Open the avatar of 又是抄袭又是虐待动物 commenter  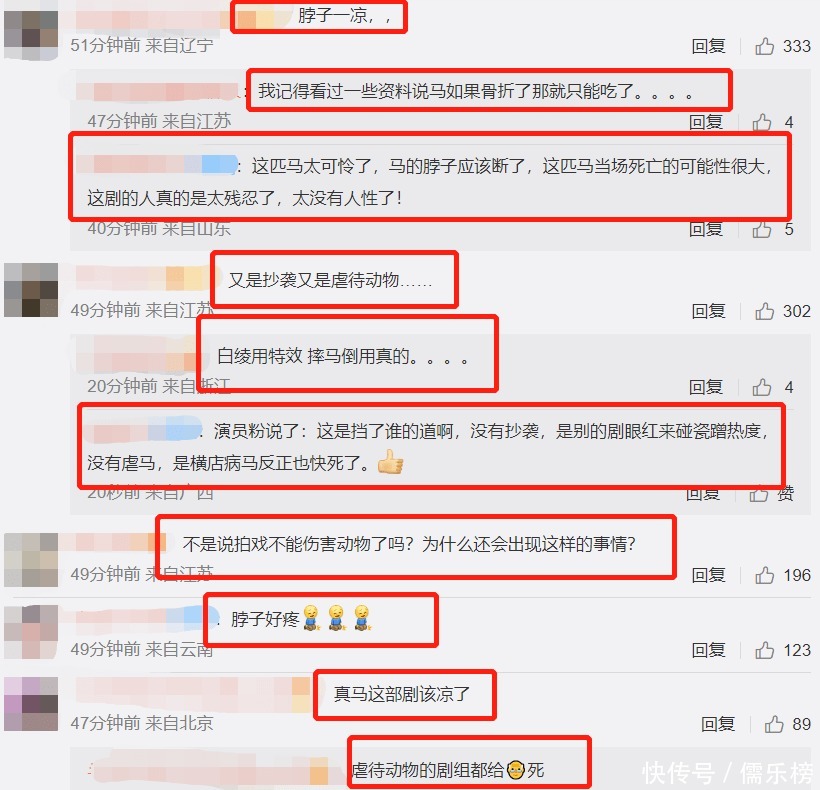point(31,290)
